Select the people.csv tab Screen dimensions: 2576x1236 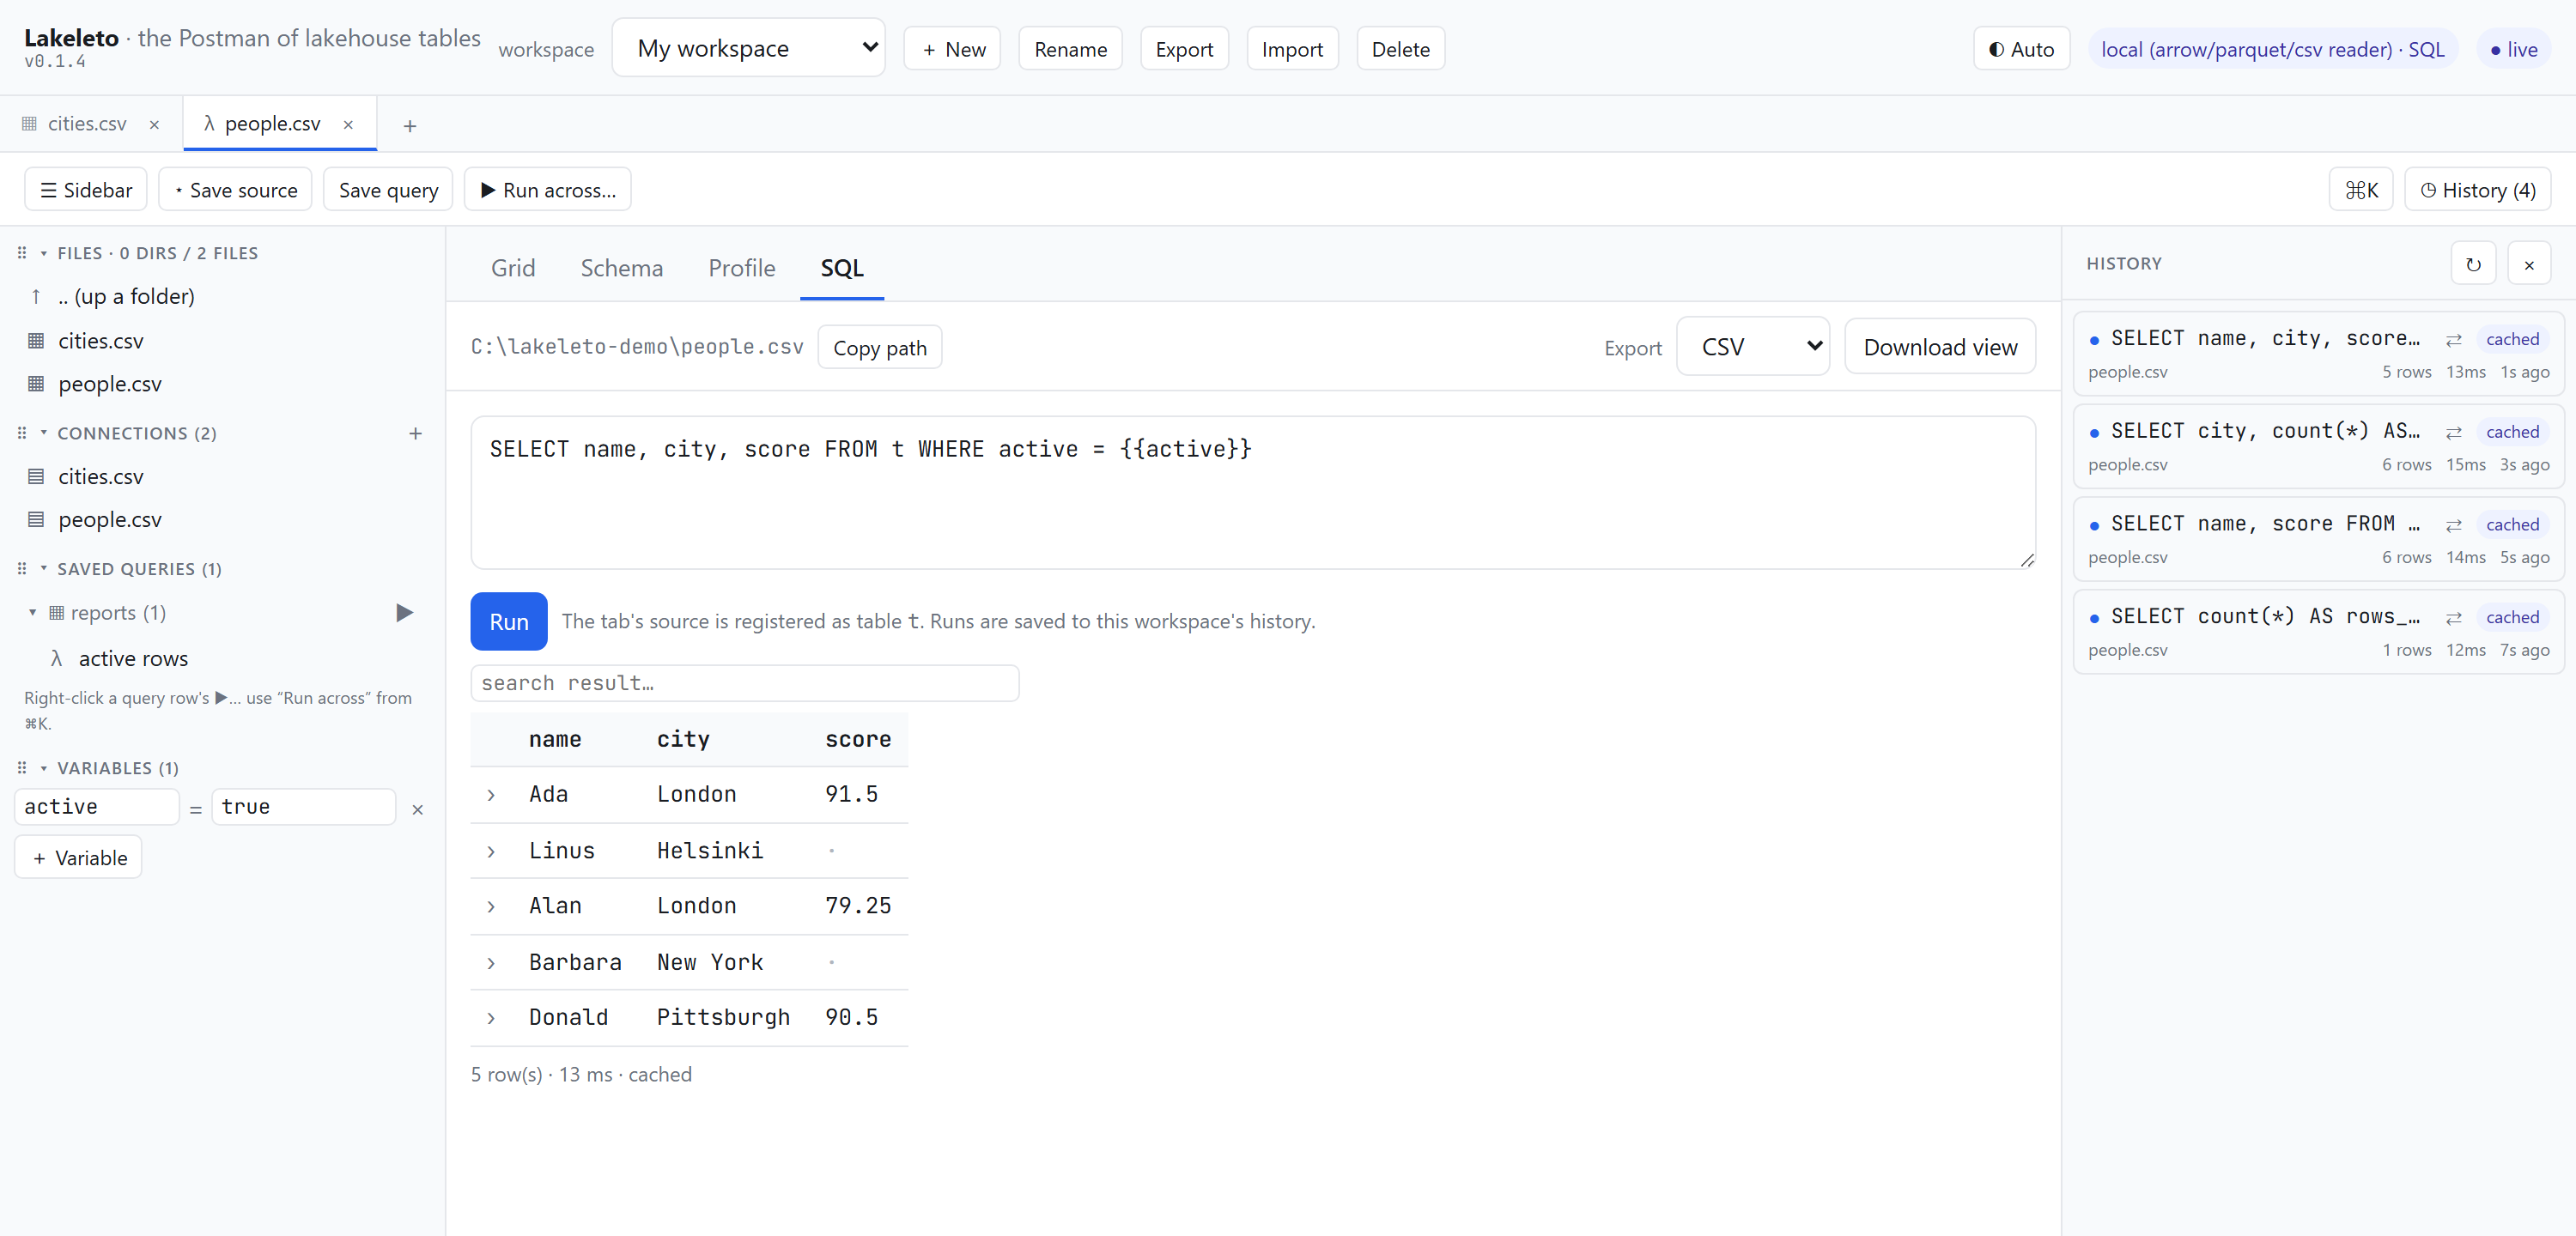pos(271,124)
